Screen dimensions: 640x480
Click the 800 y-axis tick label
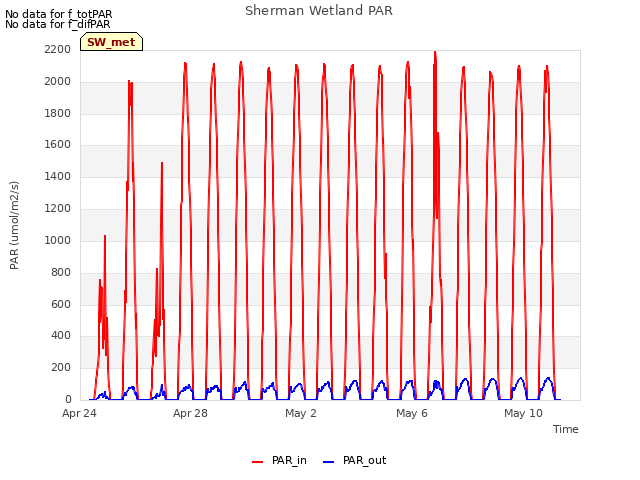[x=61, y=272]
